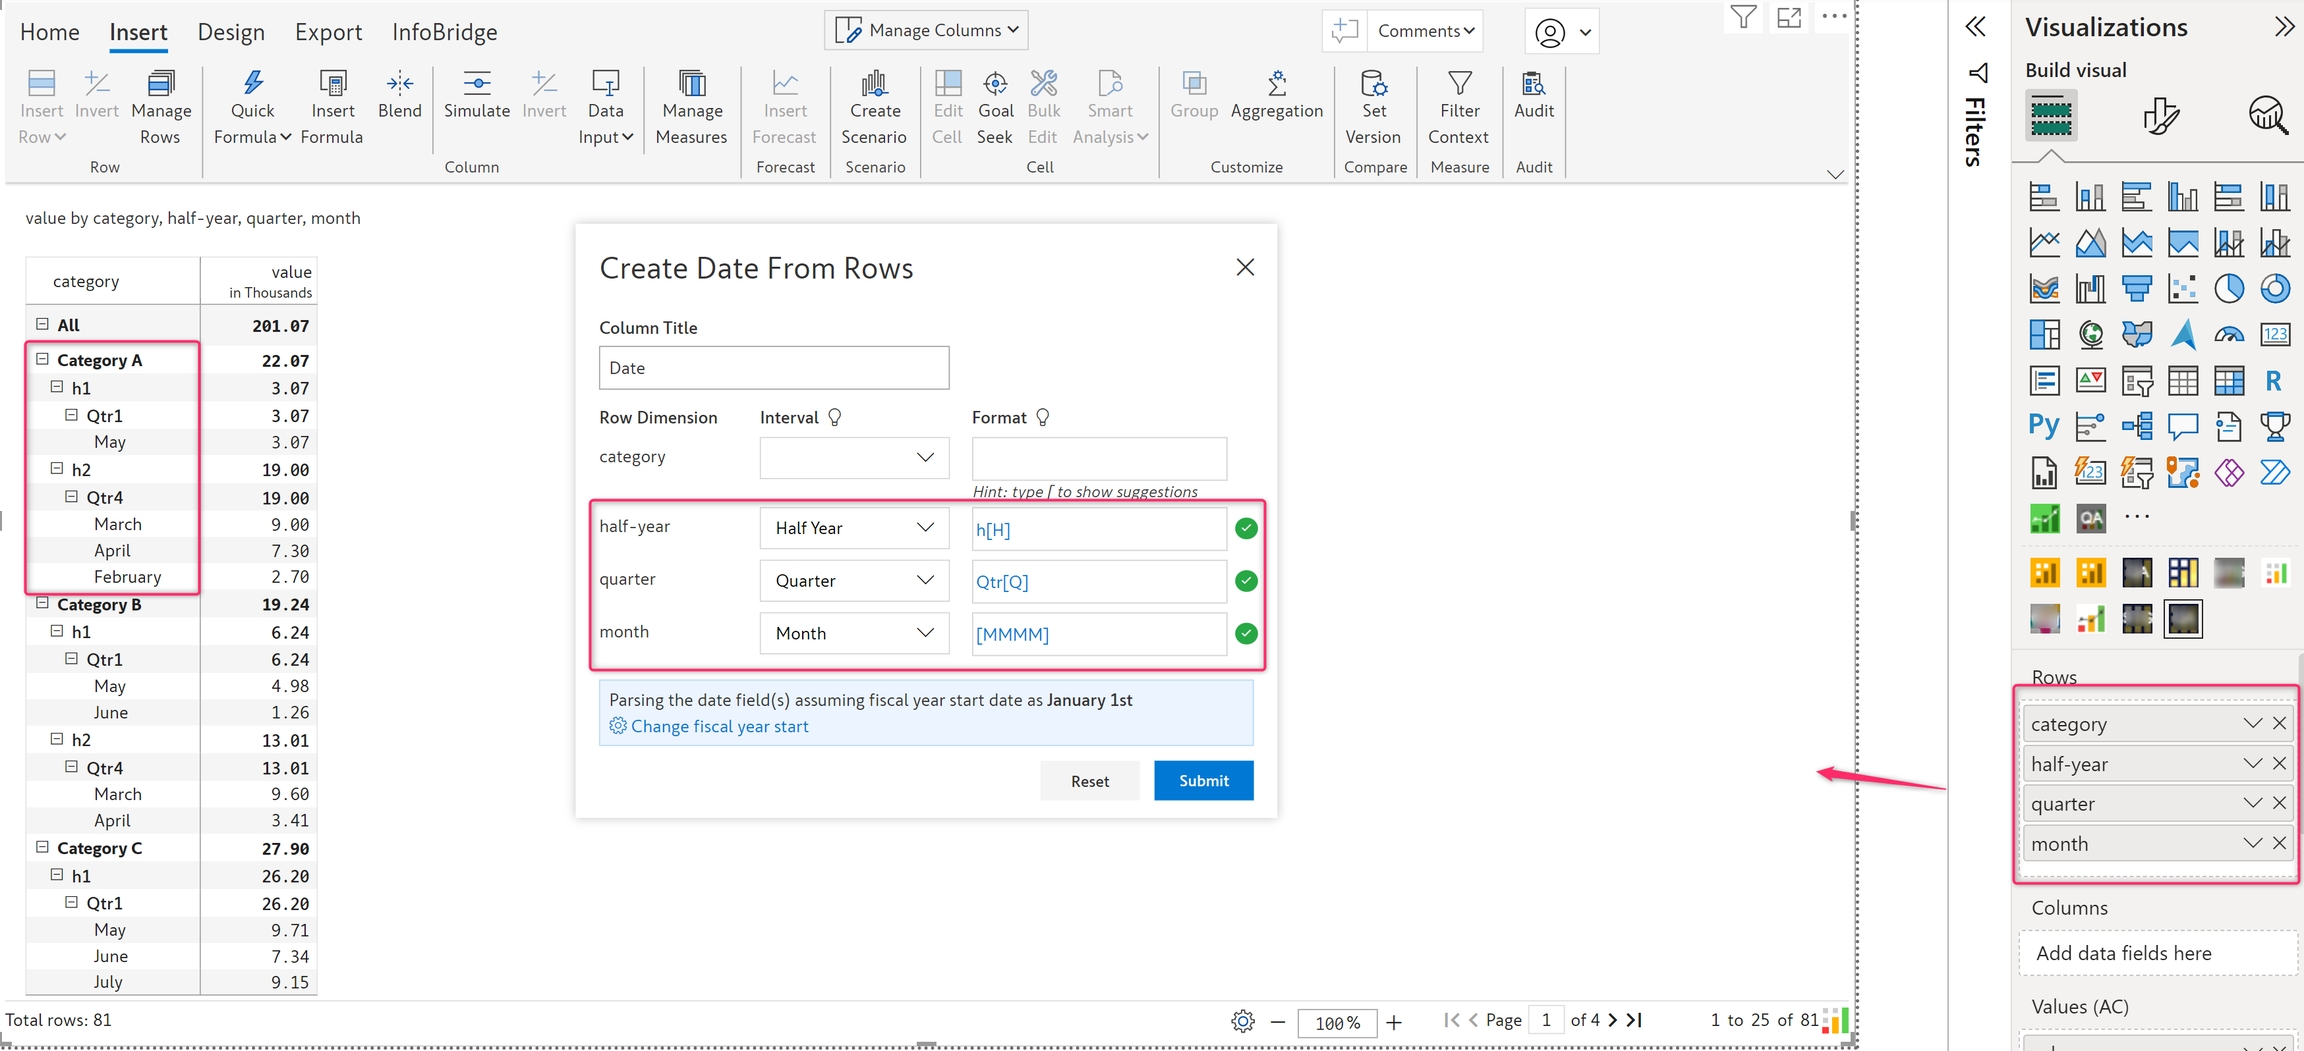Collapse the All rows group
Image resolution: width=2304 pixels, height=1051 pixels.
43,324
